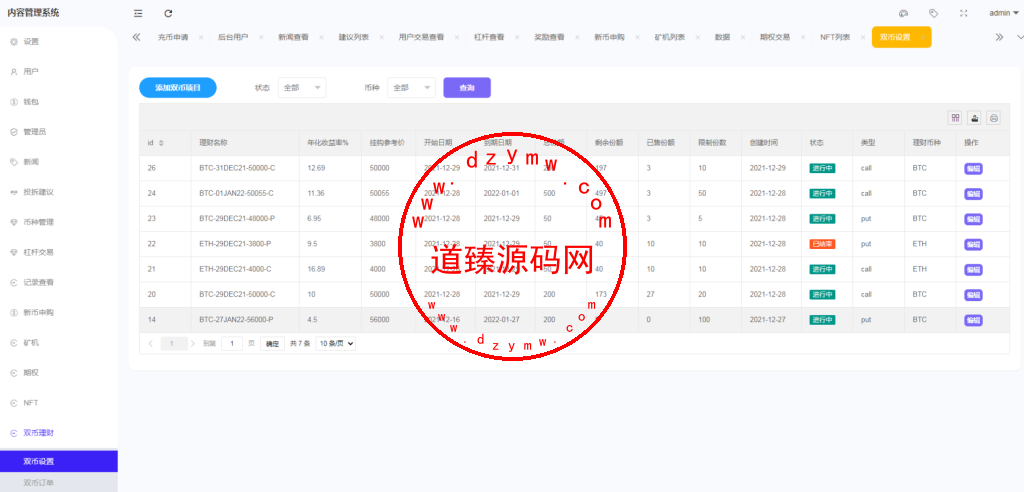Collapse the 双币理财 sidebar menu

[x=59, y=433]
